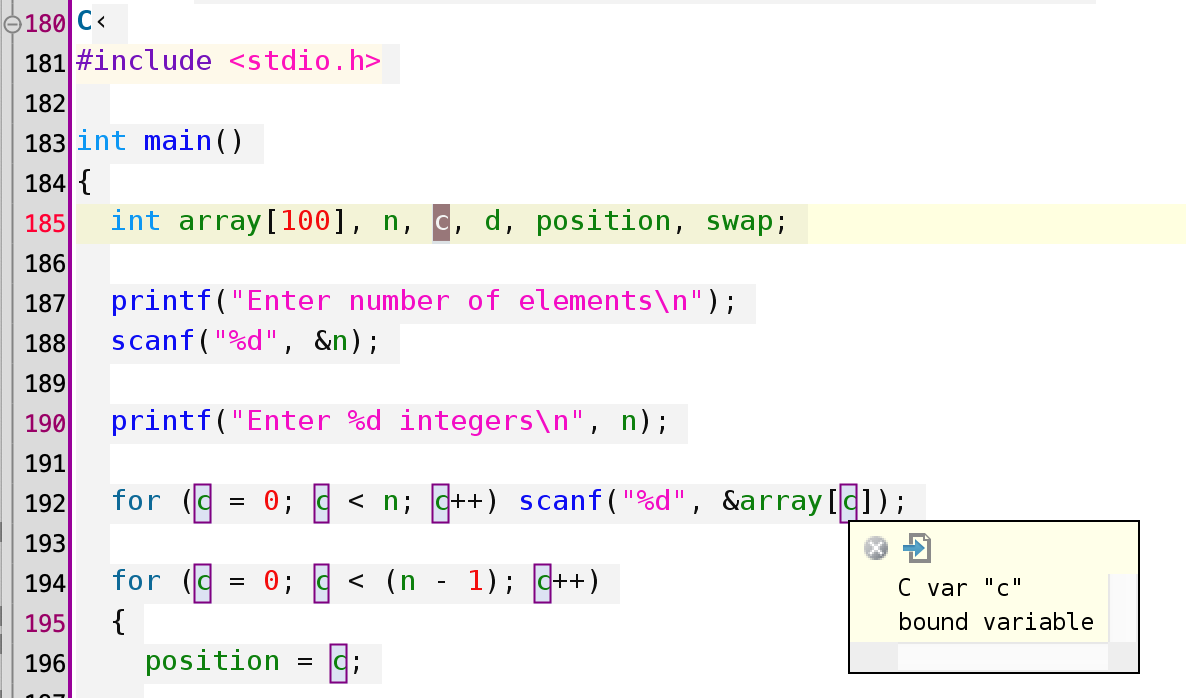Image resolution: width=1186 pixels, height=698 pixels.
Task: Click the highlighted "c" on line 185
Action: coord(442,222)
